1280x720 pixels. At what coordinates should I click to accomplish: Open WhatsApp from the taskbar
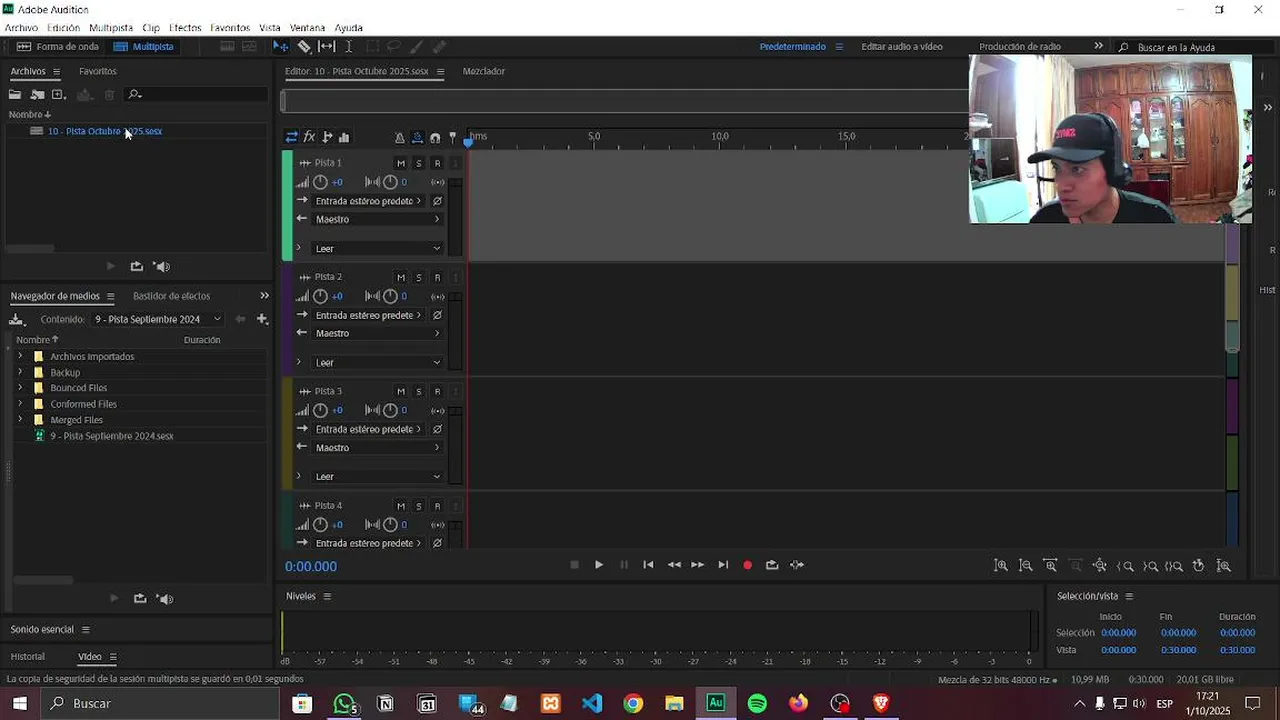tap(344, 703)
